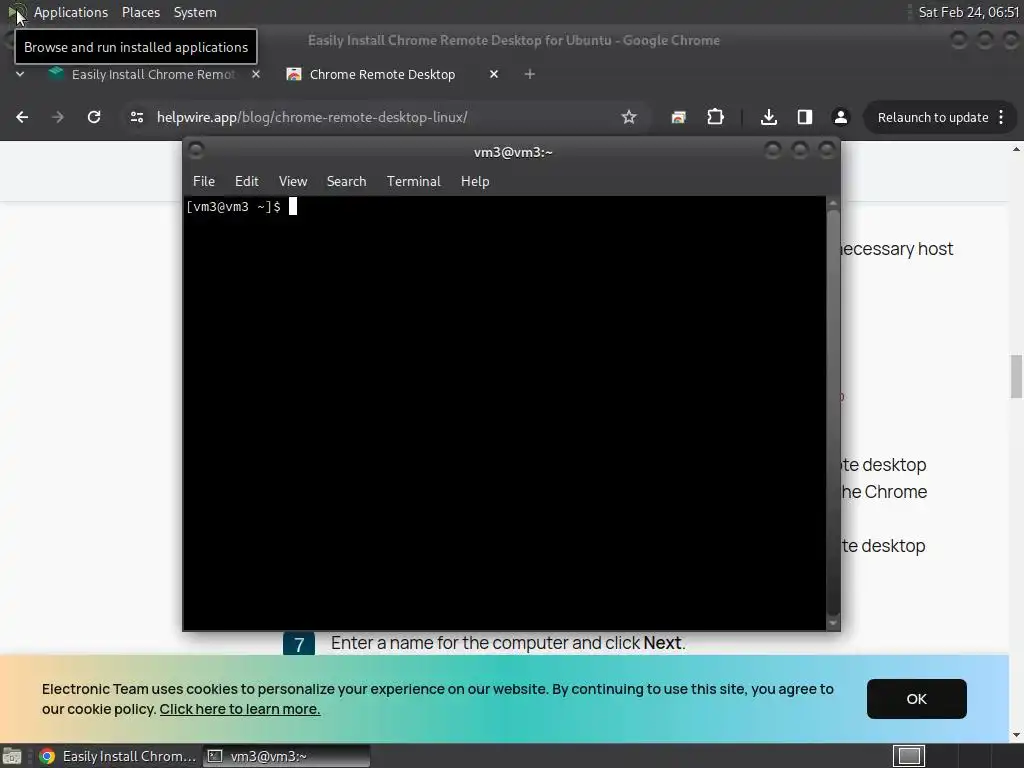Click the Chrome page scrollbar thumb
This screenshot has height=768, width=1024.
coord(1016,376)
